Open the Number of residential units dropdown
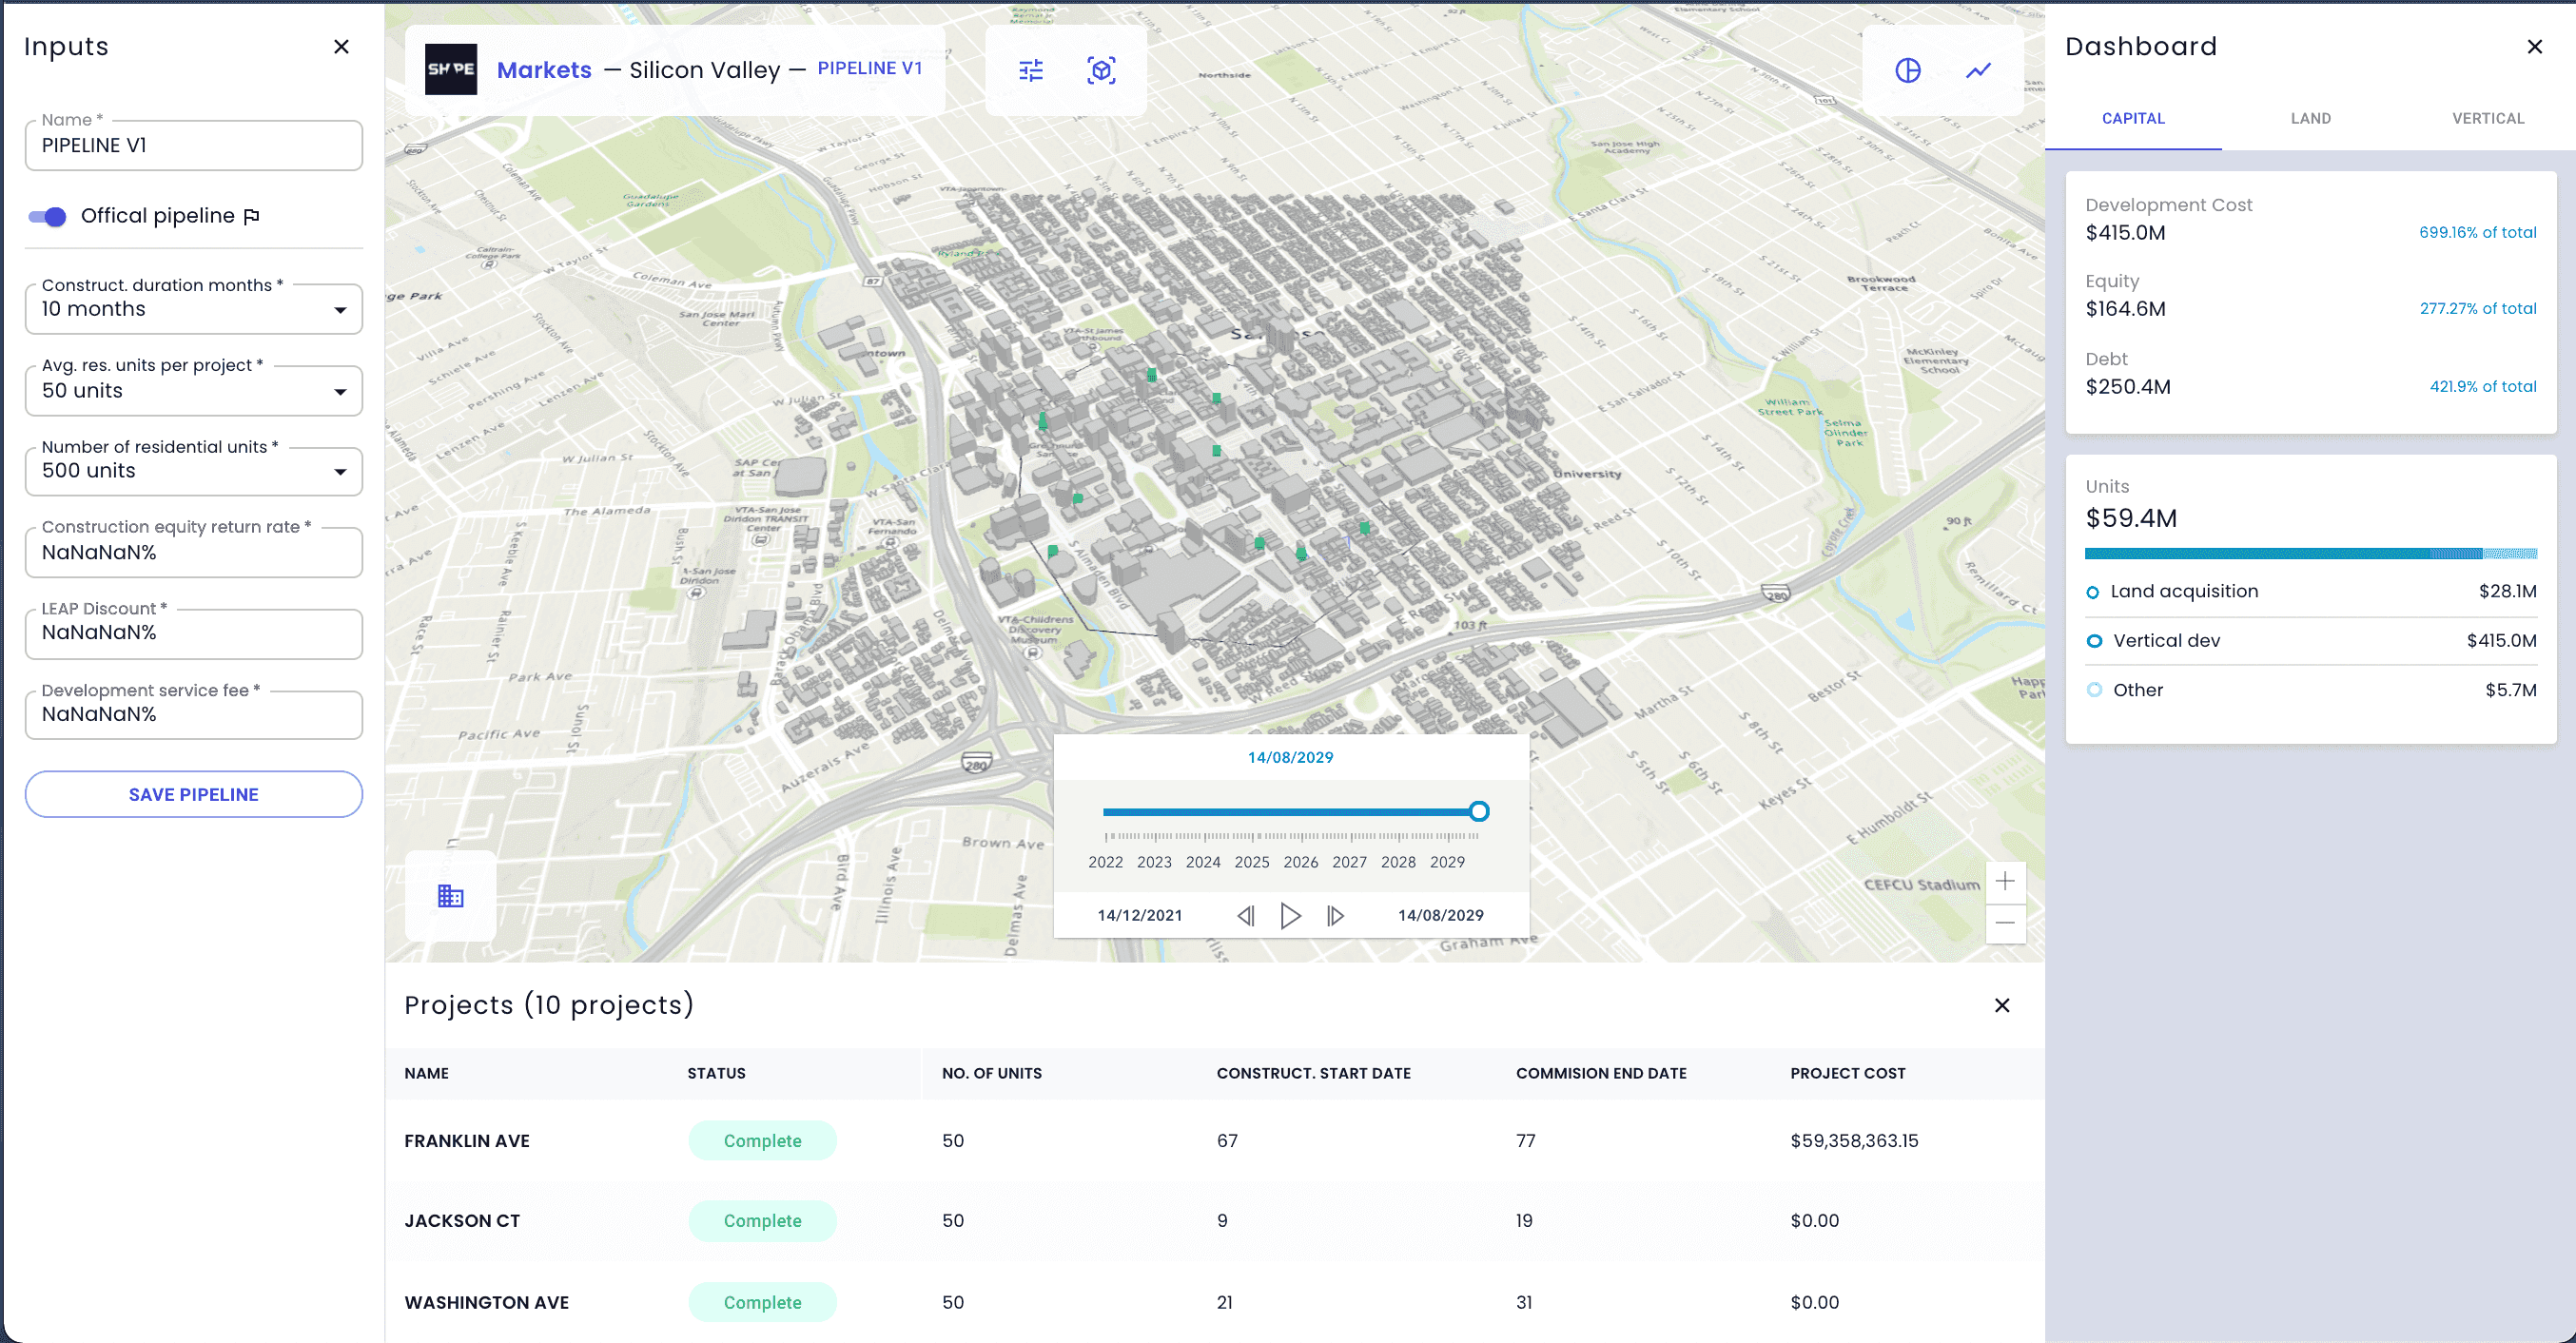 340,471
